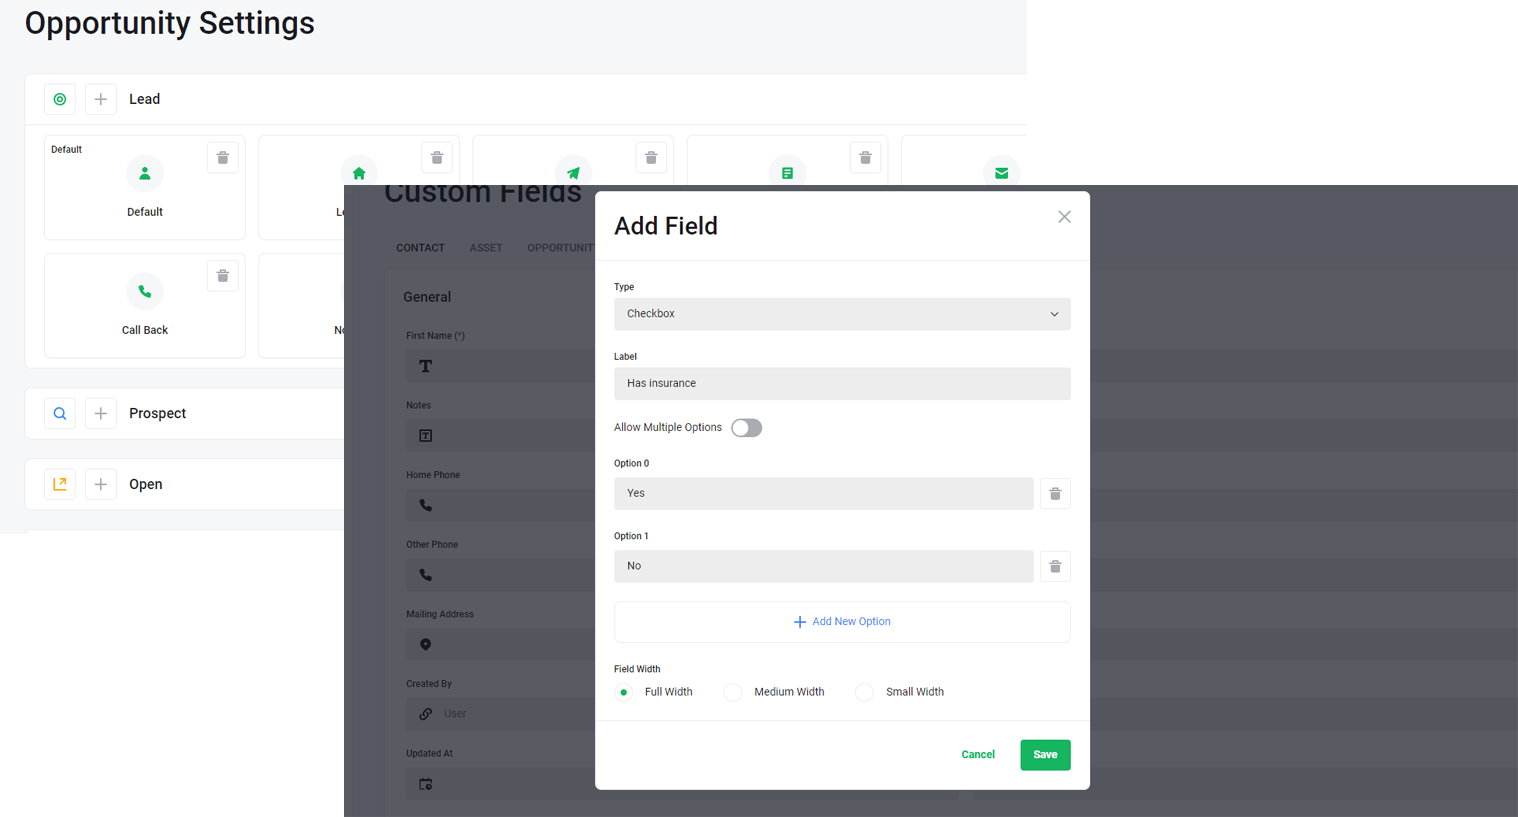1518x817 pixels.
Task: Select Full Width radio button
Action: click(624, 692)
